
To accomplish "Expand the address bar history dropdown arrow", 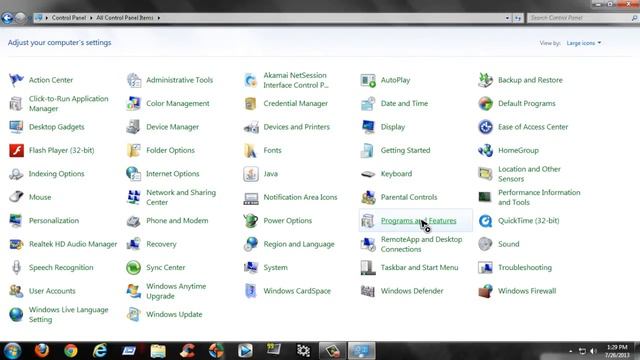I will click(507, 18).
